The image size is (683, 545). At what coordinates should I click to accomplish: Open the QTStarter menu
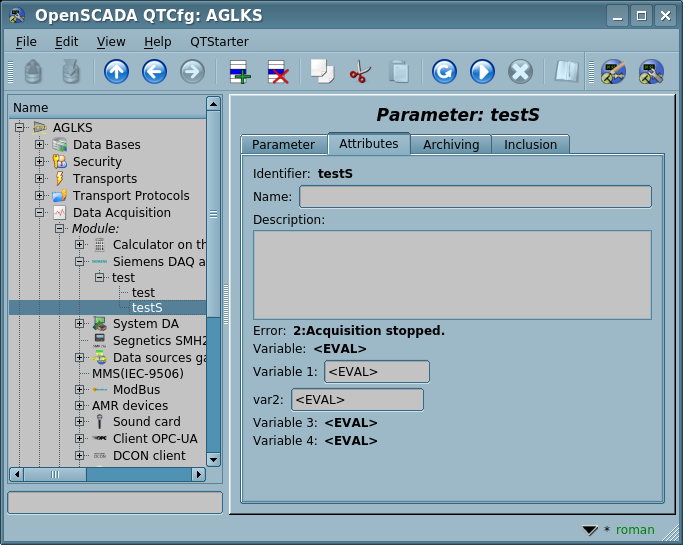219,41
